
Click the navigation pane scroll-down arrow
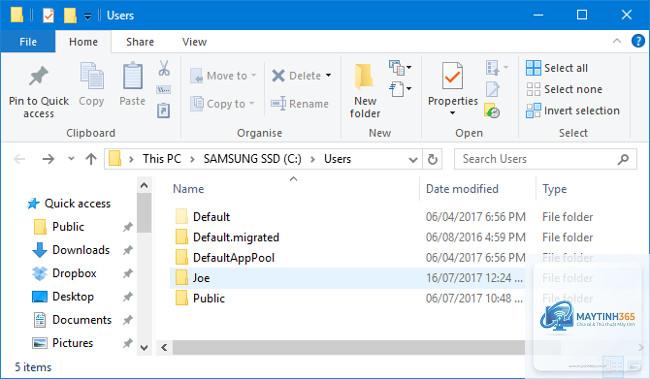click(x=144, y=347)
